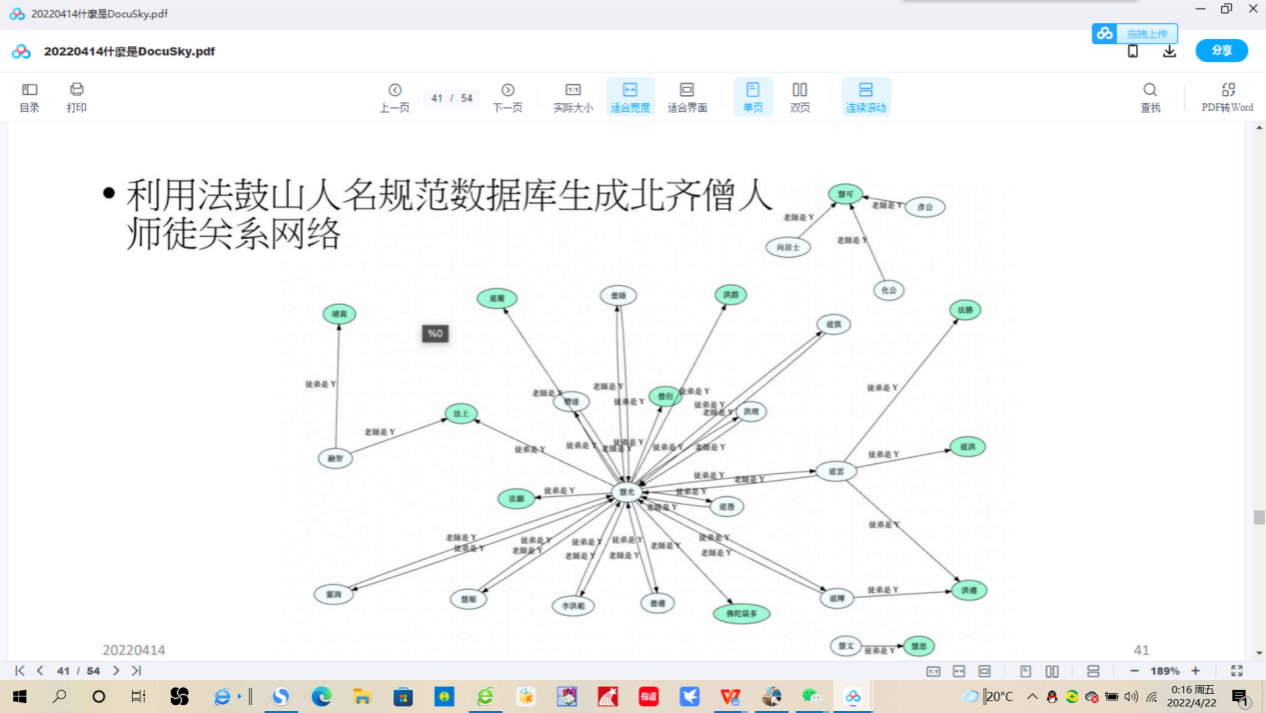Viewport: 1266px width, 713px height.
Task: Click the download icon beside 分享
Action: point(1169,51)
